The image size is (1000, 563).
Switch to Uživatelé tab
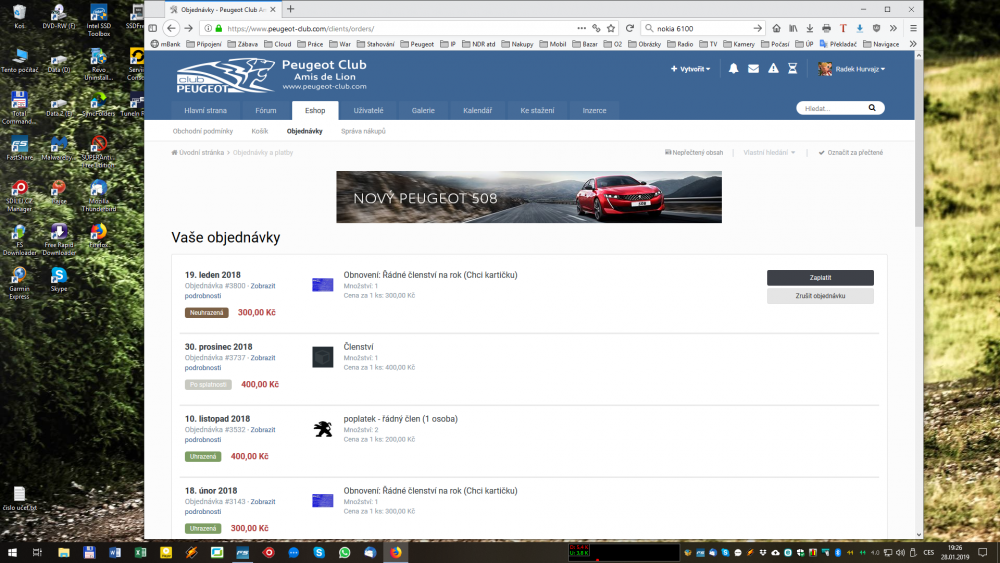click(x=369, y=110)
